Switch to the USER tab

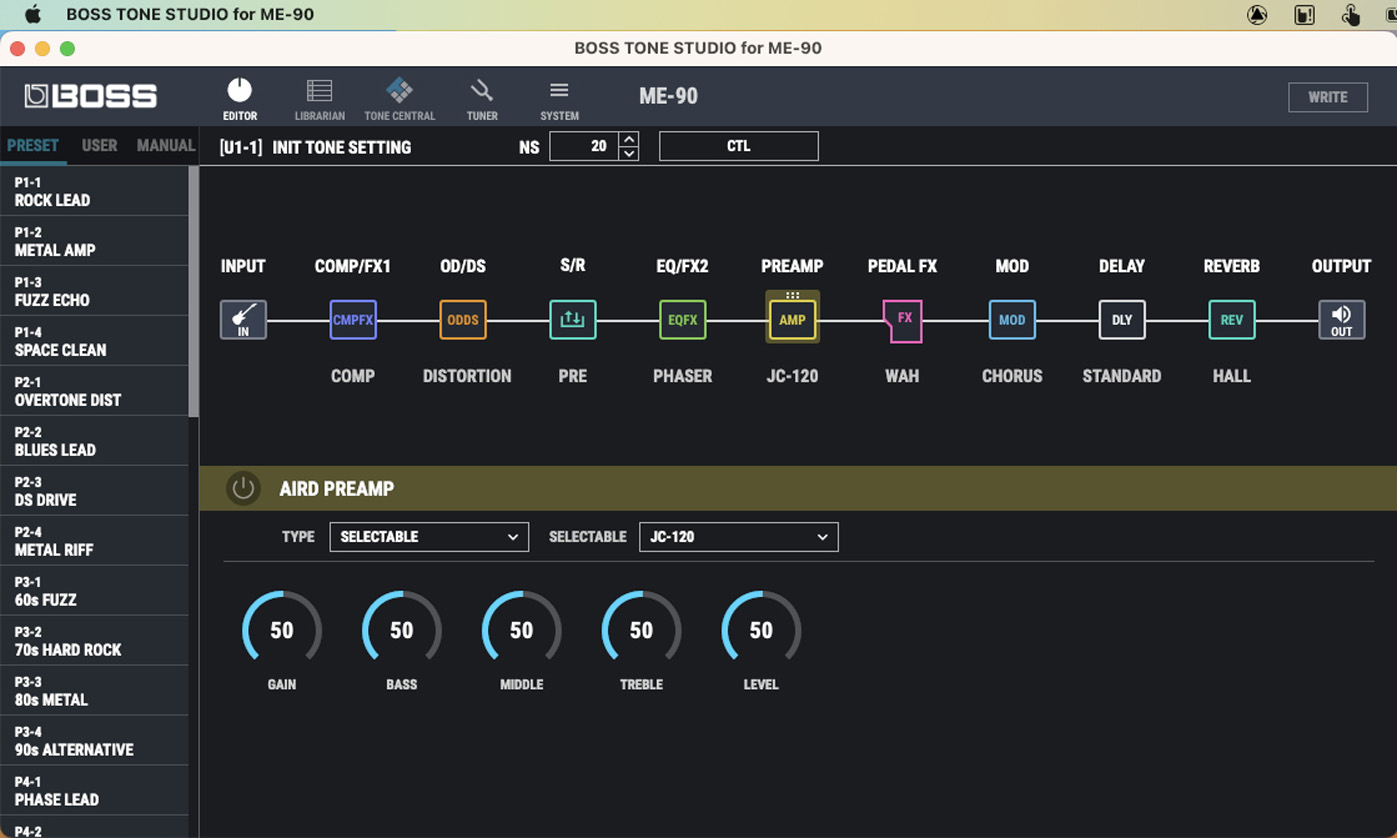[99, 145]
